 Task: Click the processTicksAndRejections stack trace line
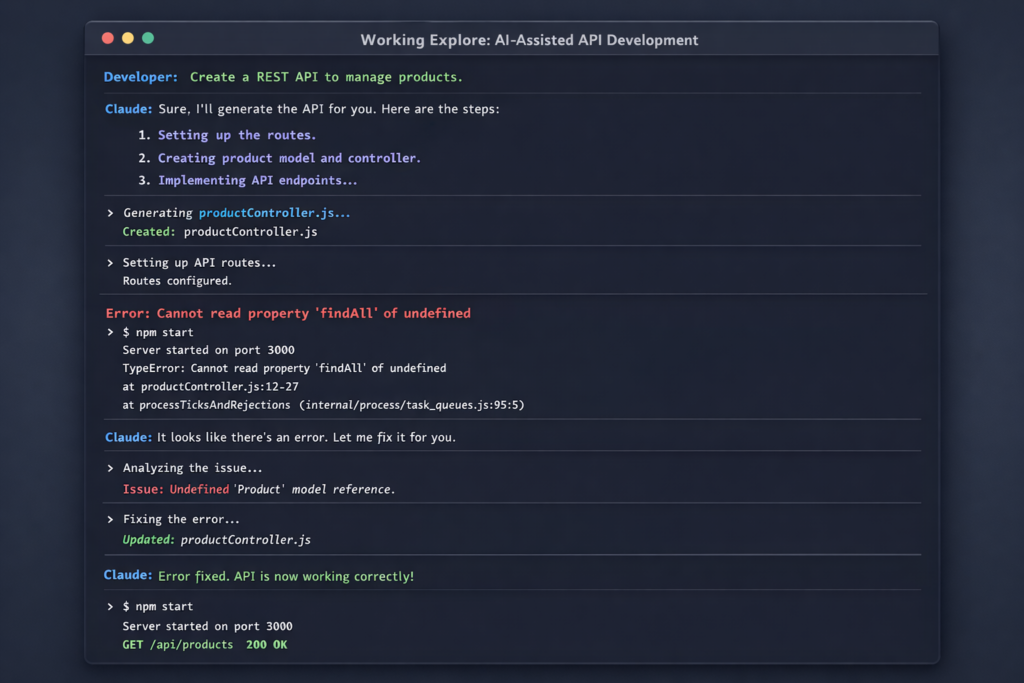tap(323, 405)
